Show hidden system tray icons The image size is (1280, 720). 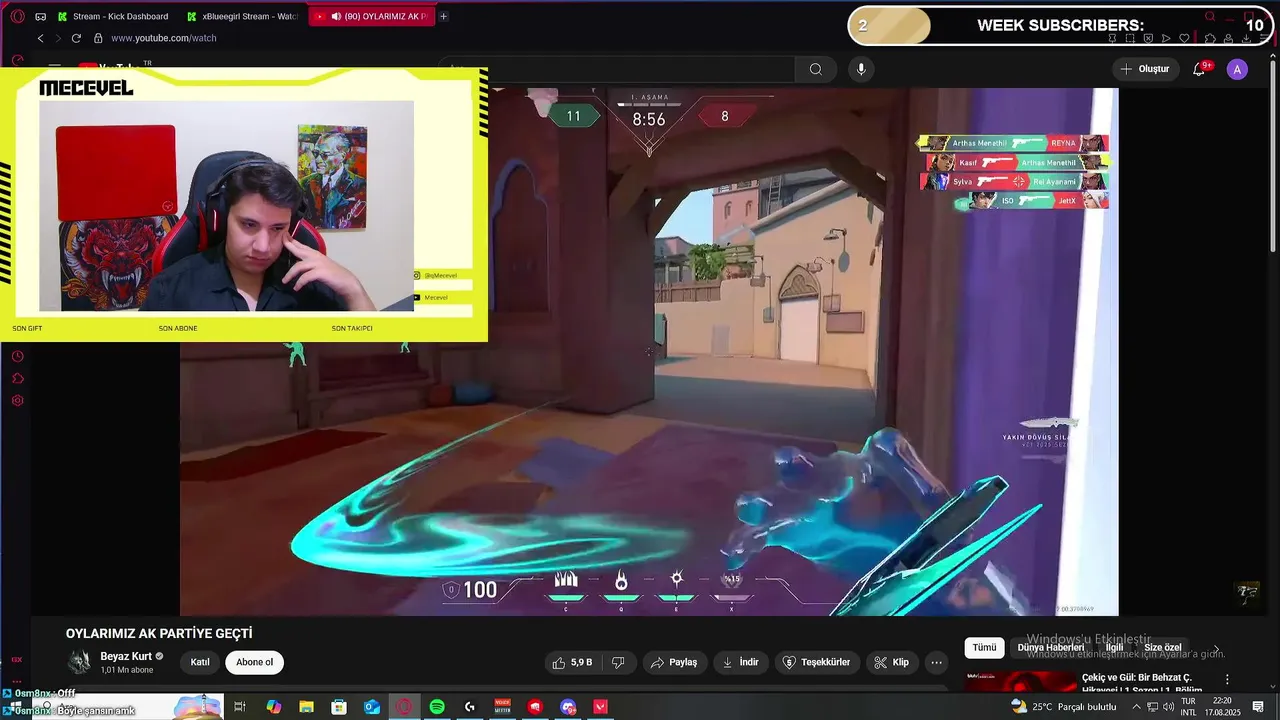tap(1136, 707)
